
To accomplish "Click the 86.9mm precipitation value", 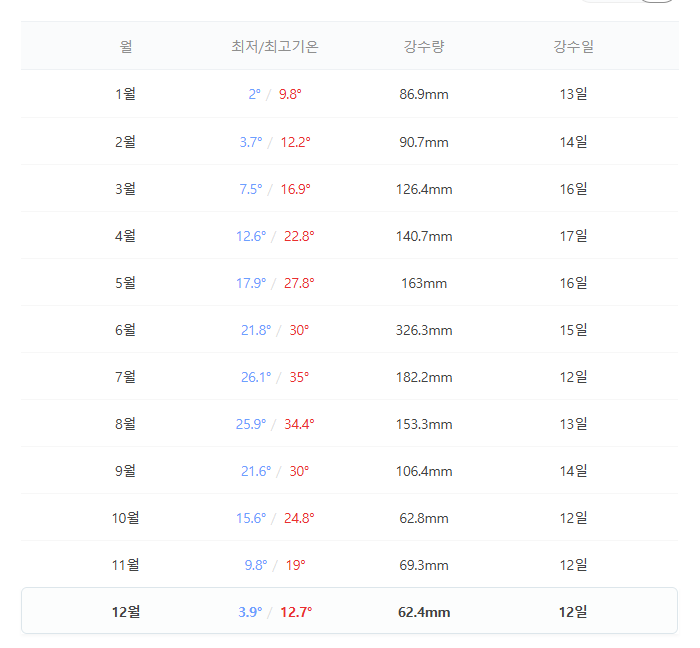I will [x=424, y=94].
